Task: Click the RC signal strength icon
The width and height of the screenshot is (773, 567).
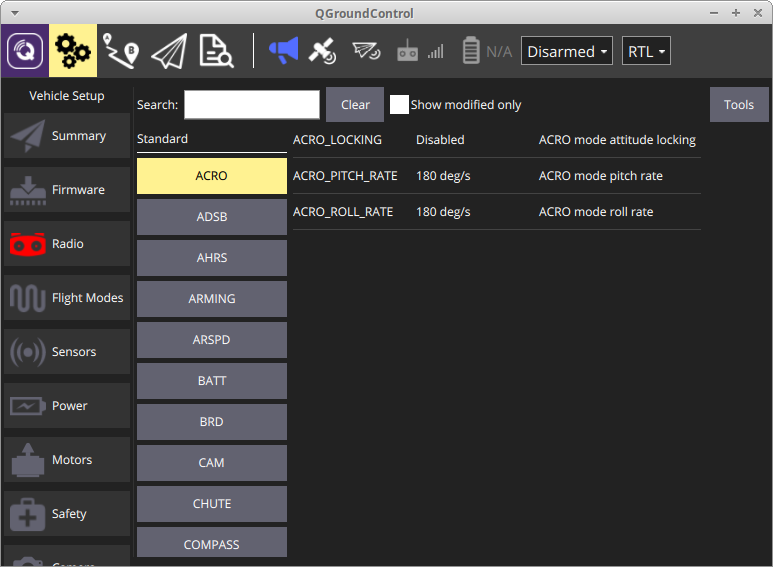Action: [419, 51]
